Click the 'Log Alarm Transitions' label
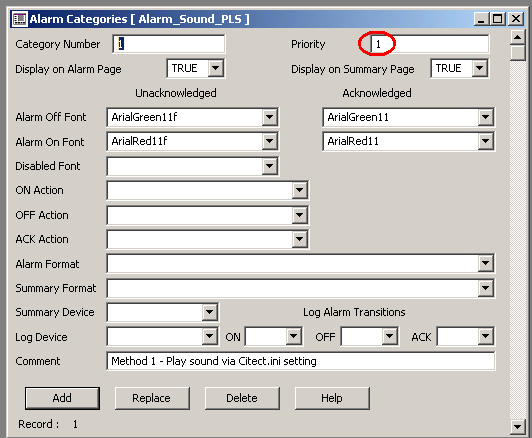The width and height of the screenshot is (532, 438). point(354,312)
